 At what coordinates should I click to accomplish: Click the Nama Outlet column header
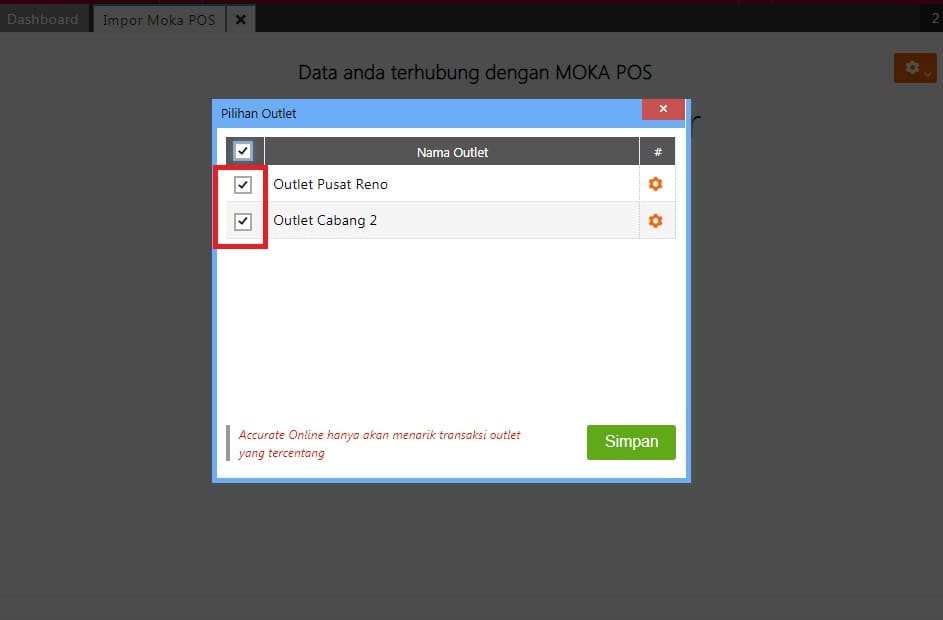452,152
